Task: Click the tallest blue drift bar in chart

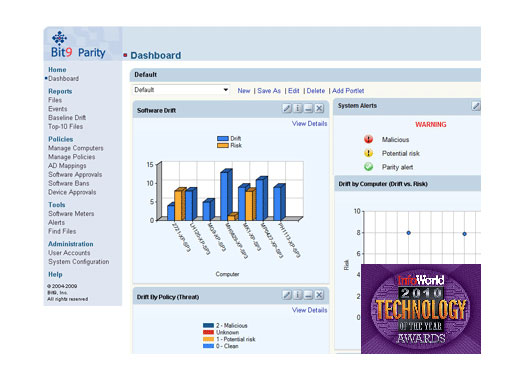Action: click(x=226, y=195)
